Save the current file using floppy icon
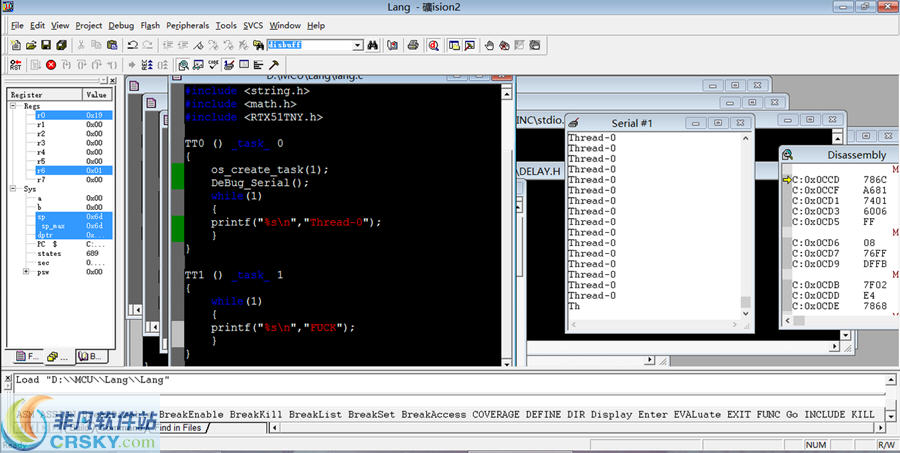The height and width of the screenshot is (453, 900). 46,45
